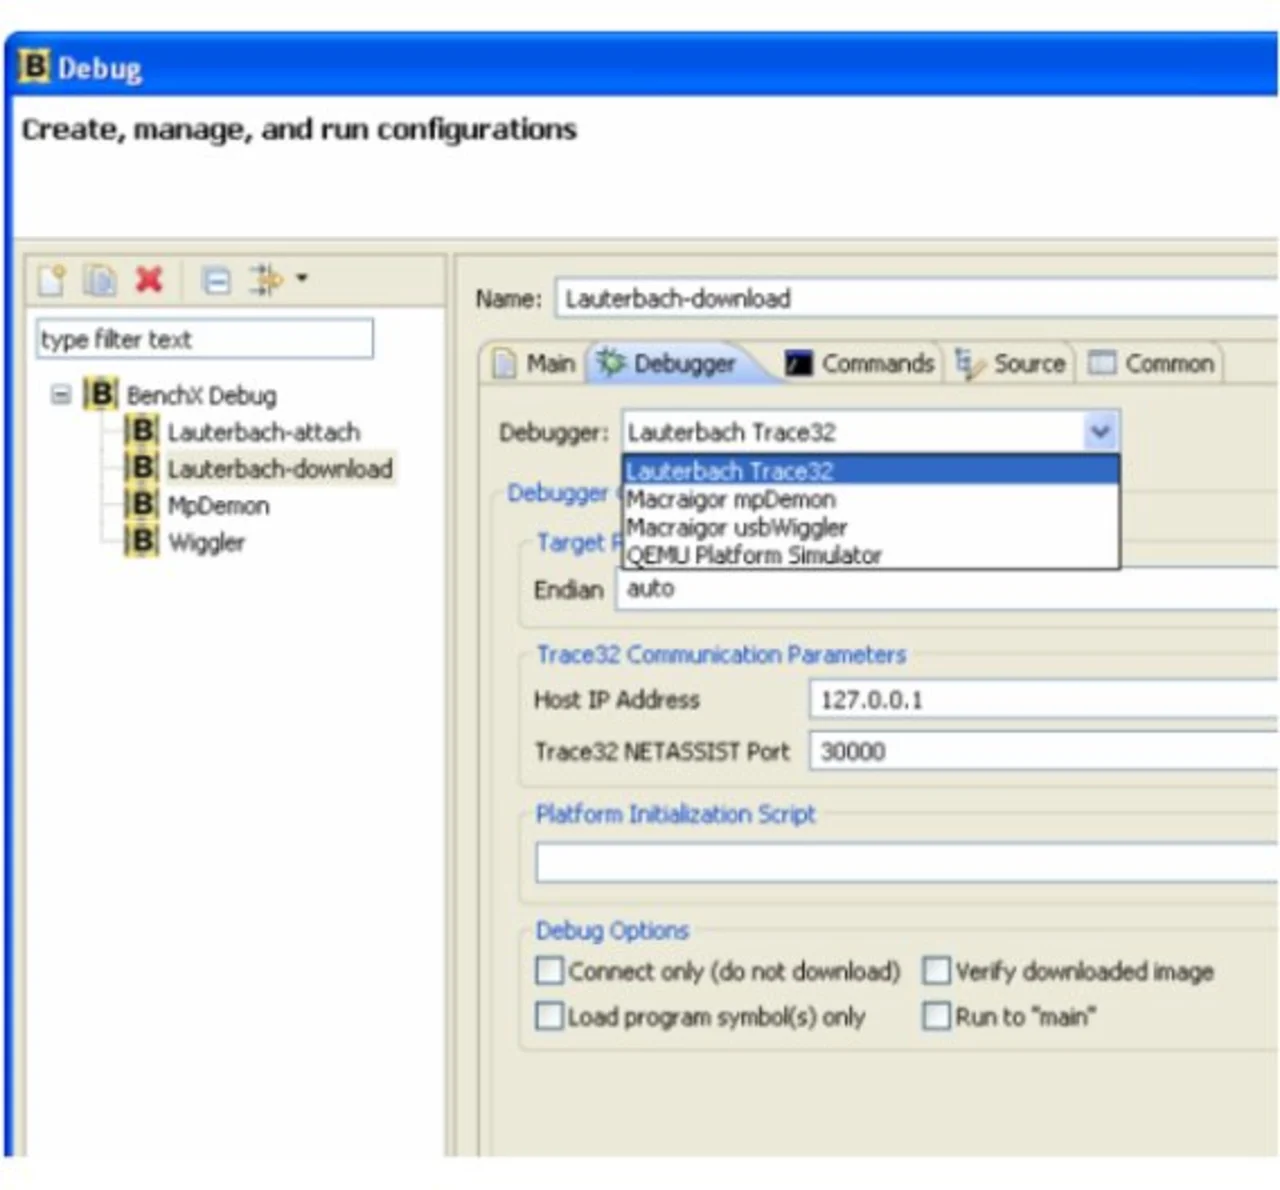Image resolution: width=1280 pixels, height=1190 pixels.
Task: Toggle Load program symbol(s) only
Action: (x=550, y=1017)
